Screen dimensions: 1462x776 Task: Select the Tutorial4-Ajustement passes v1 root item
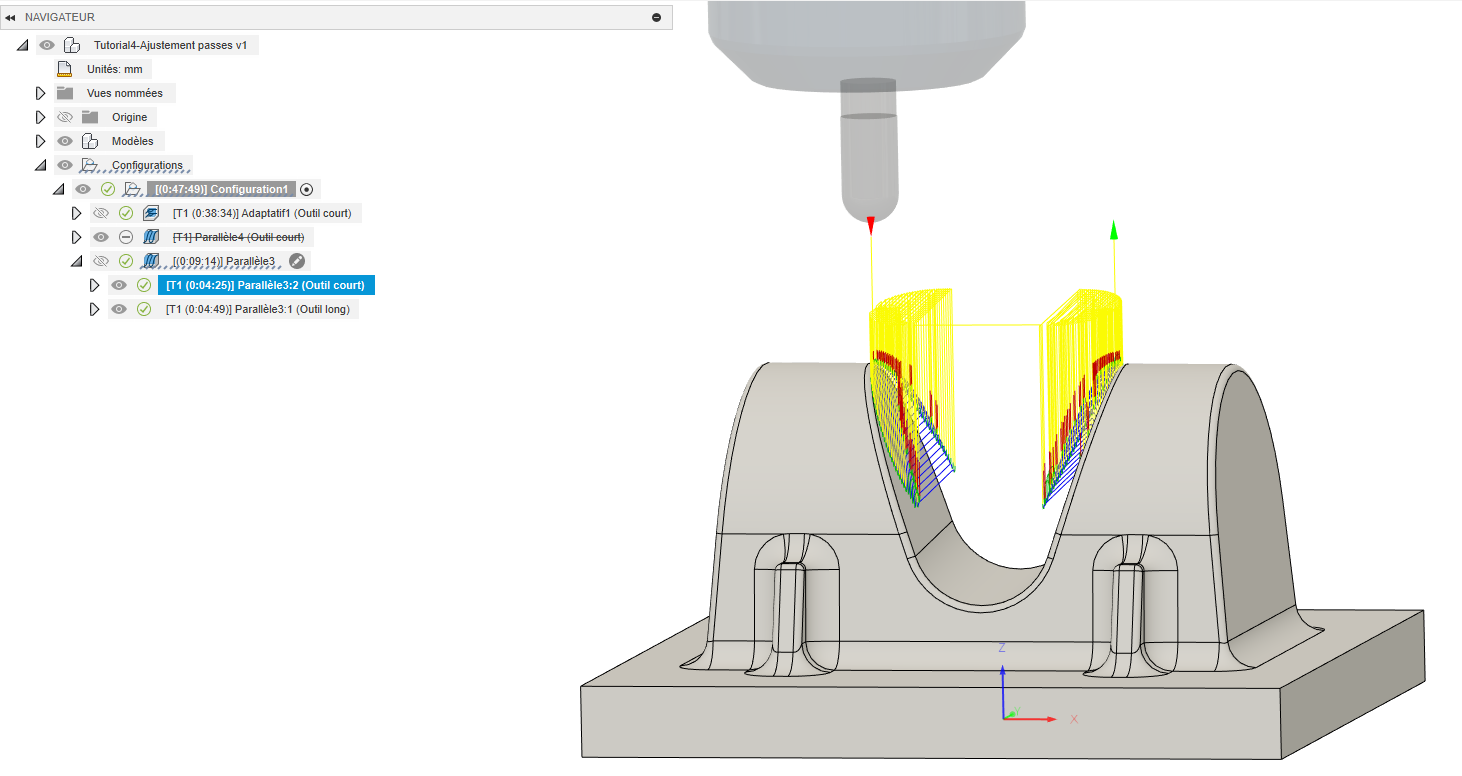coord(170,45)
